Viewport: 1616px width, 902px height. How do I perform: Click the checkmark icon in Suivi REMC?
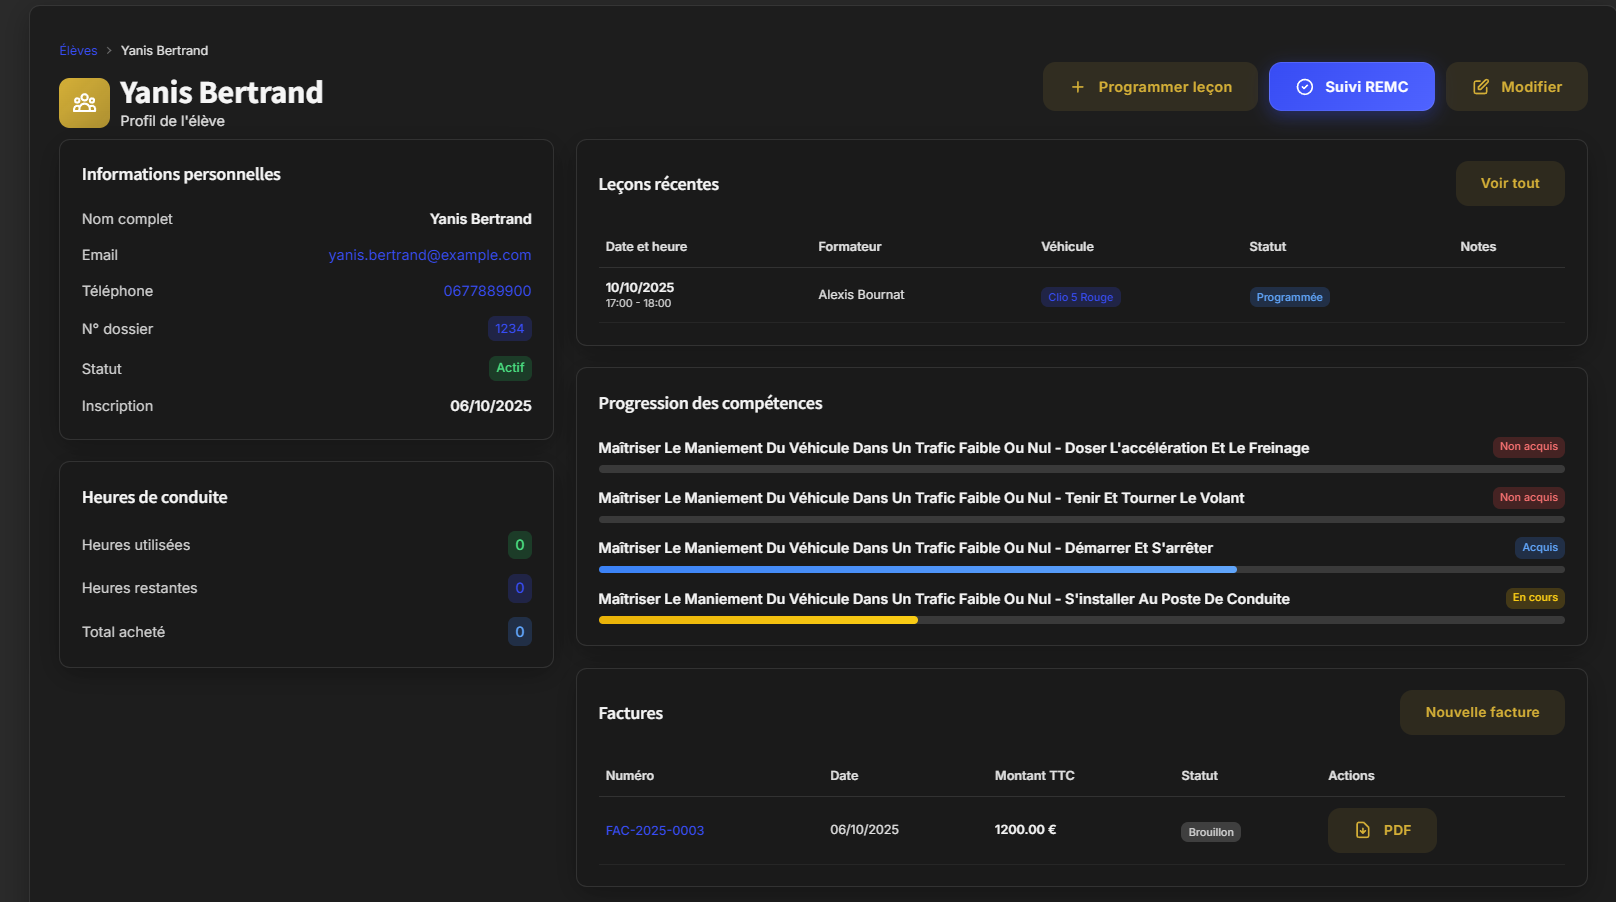1304,87
